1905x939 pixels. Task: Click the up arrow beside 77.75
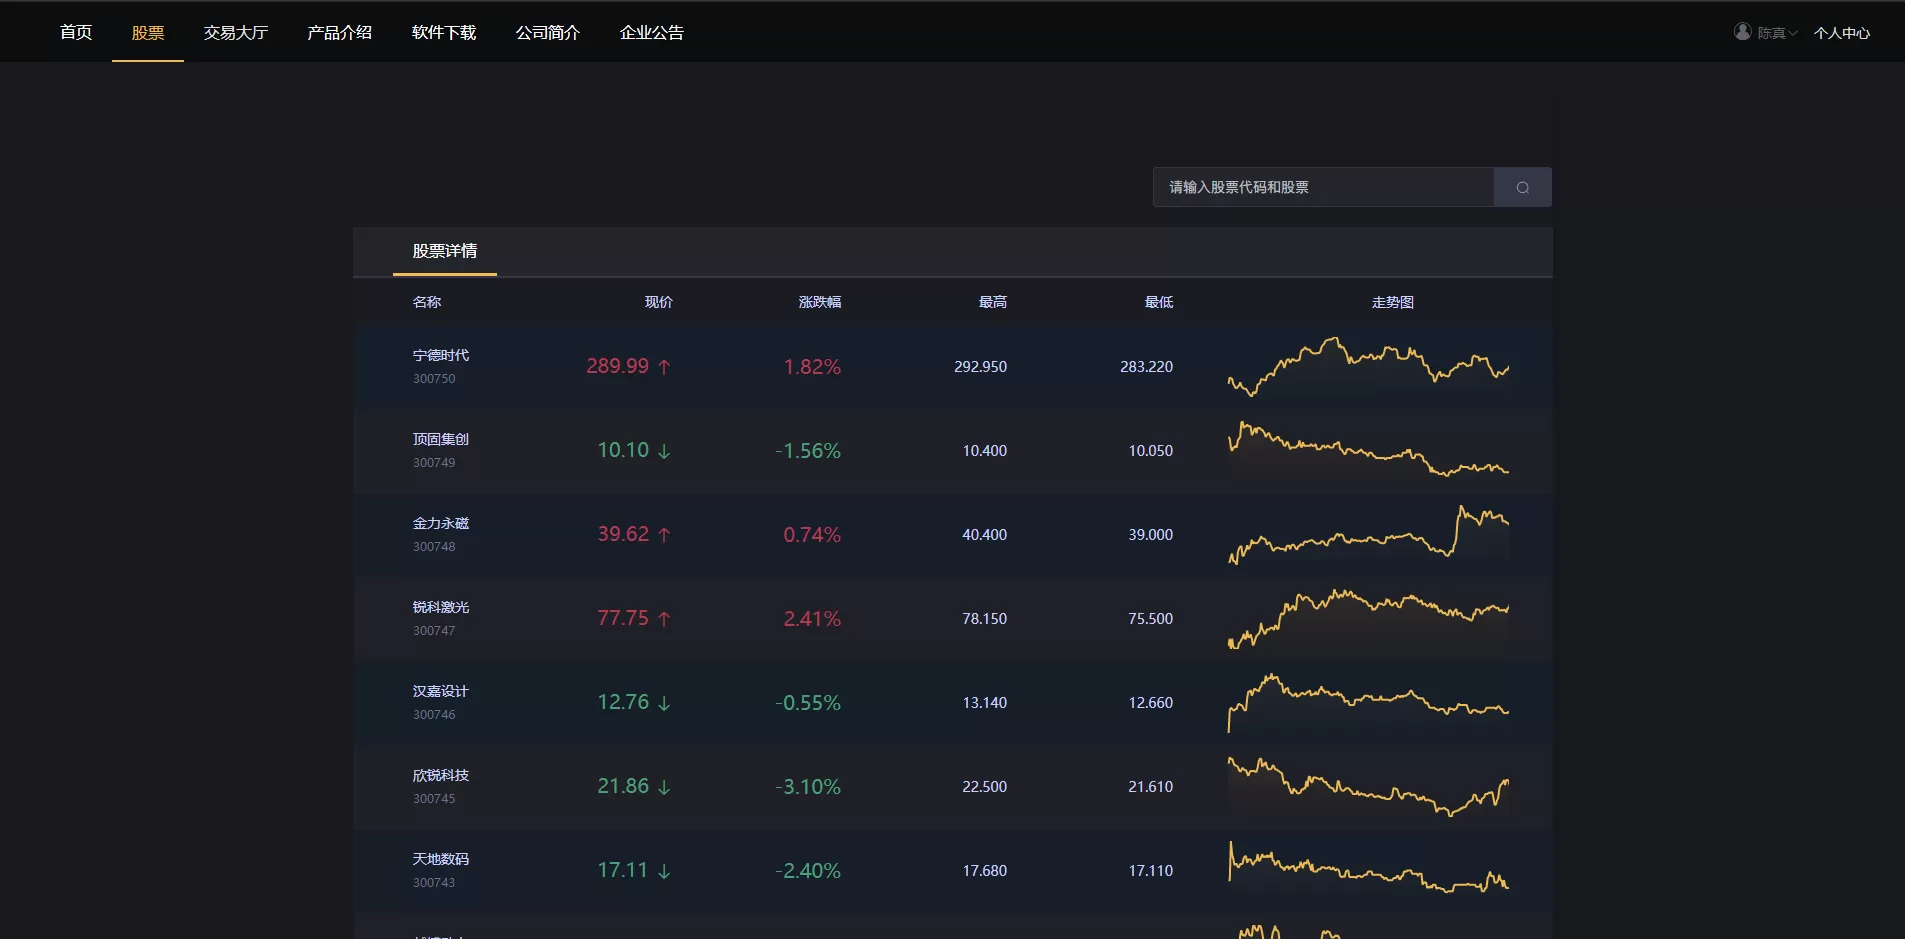(x=664, y=619)
